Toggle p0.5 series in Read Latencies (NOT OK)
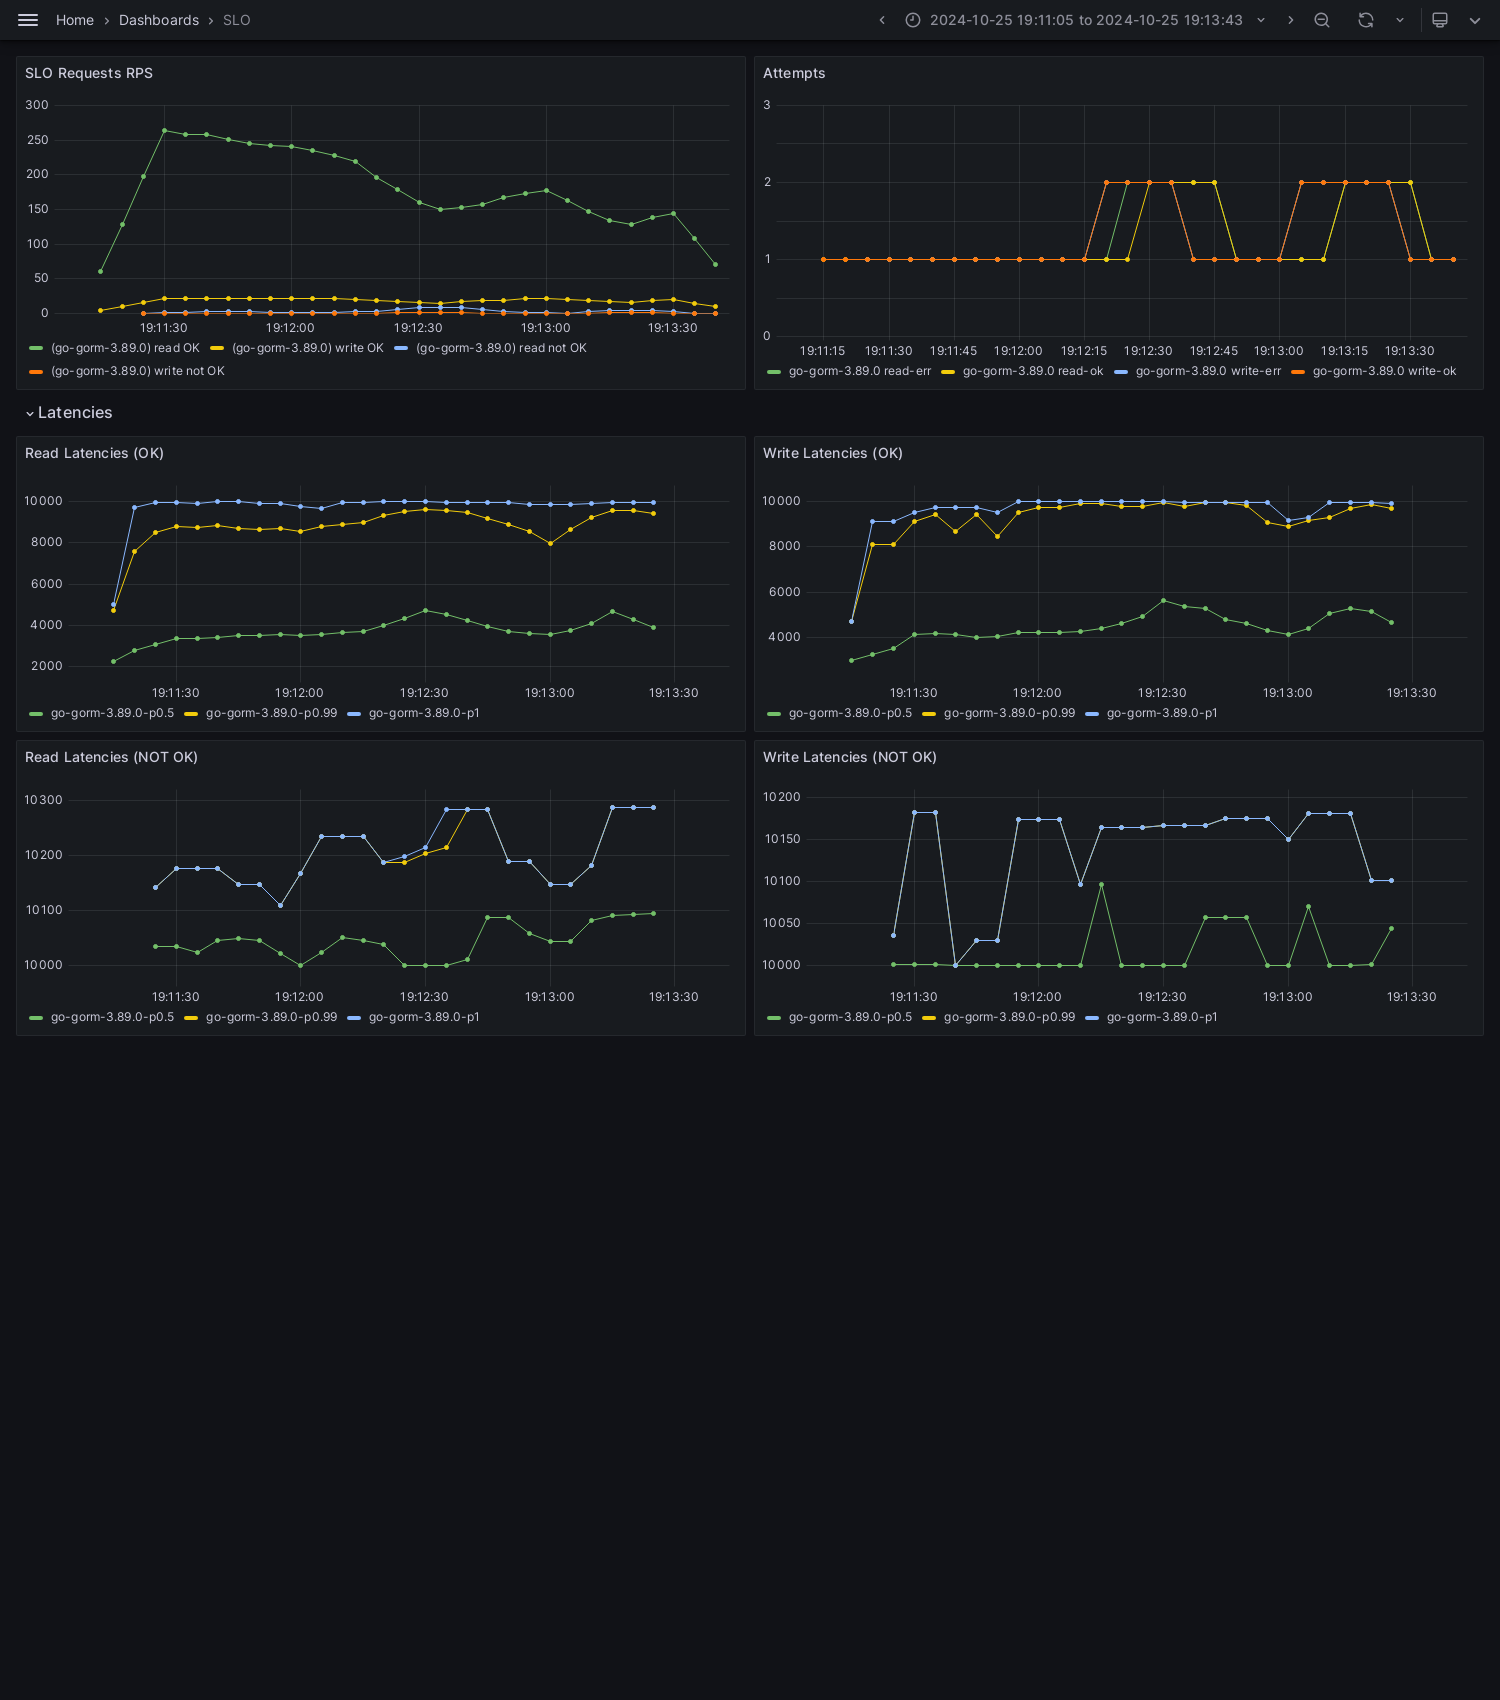This screenshot has height=1700, width=1500. pyautogui.click(x=112, y=1017)
